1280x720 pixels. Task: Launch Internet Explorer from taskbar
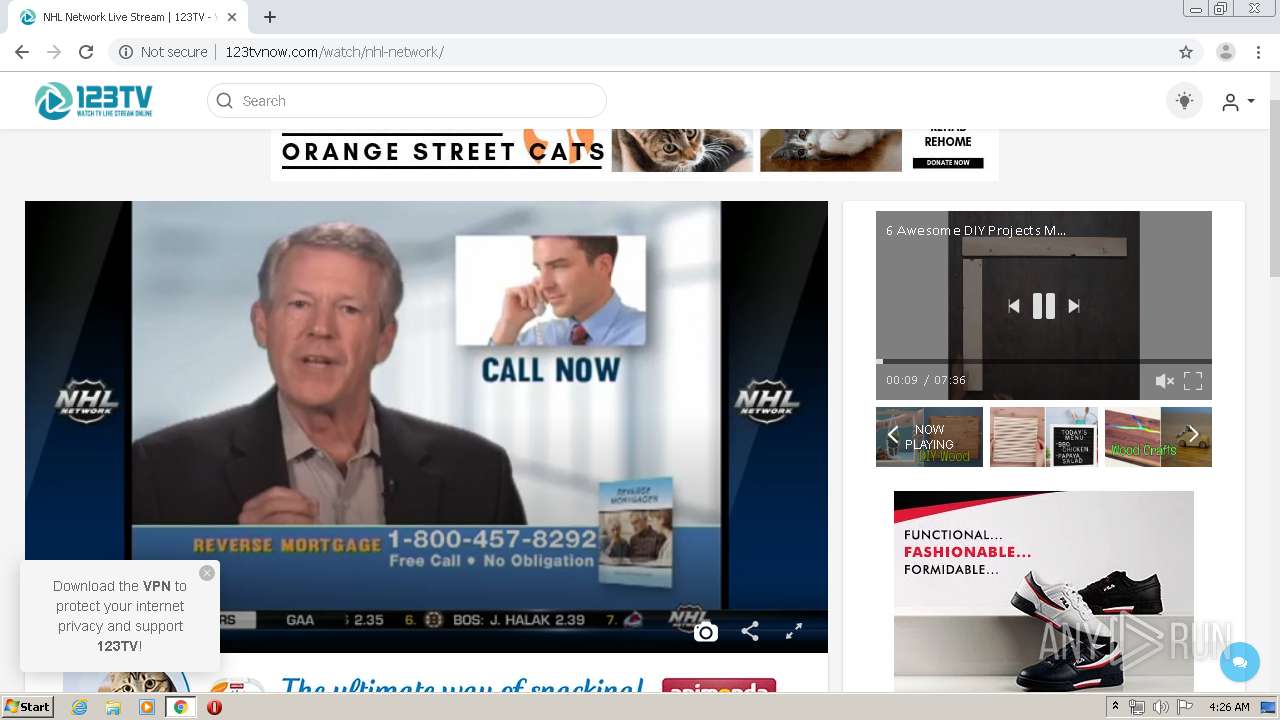[79, 707]
